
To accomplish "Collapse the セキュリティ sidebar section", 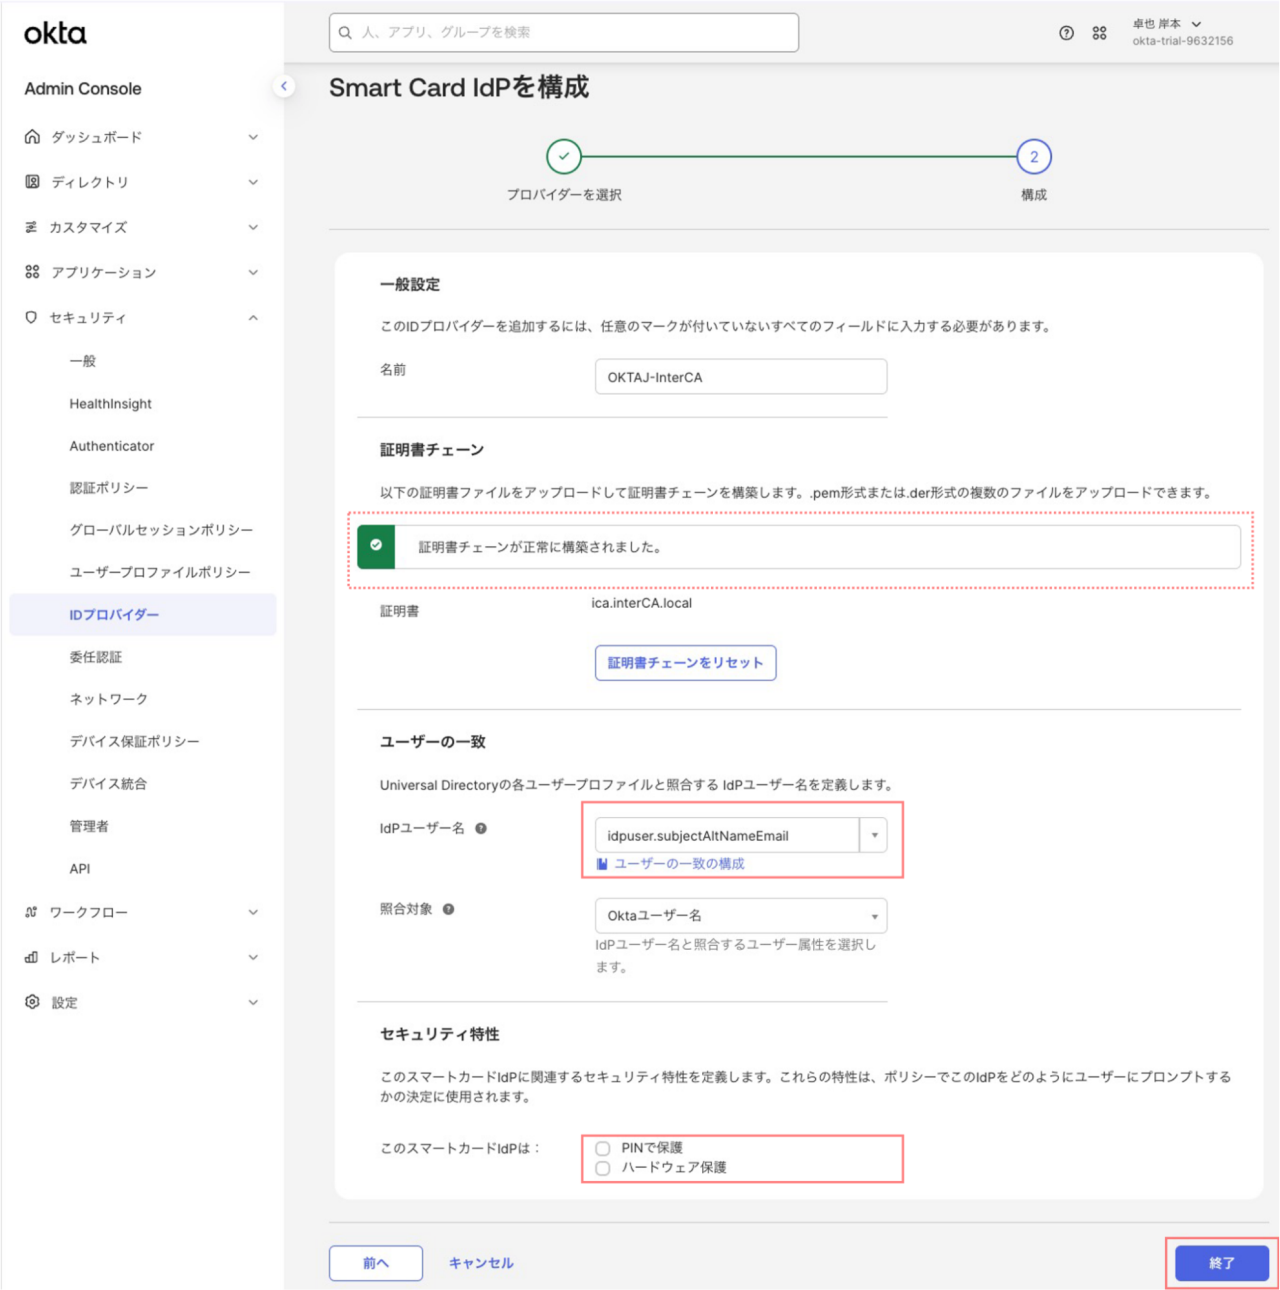I will [x=253, y=317].
